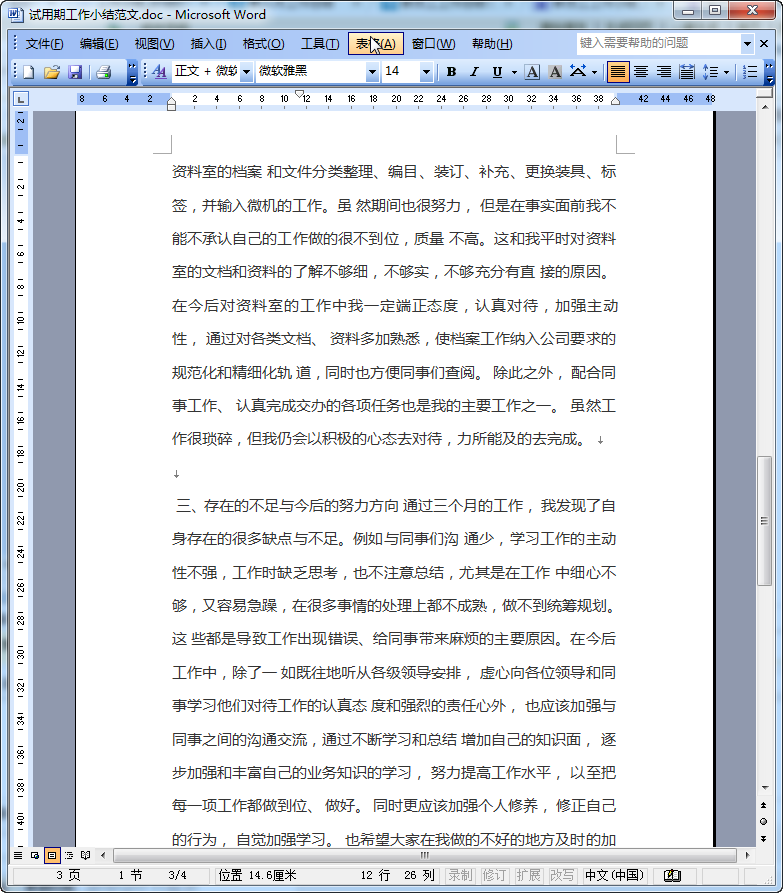Image resolution: width=783 pixels, height=893 pixels.
Task: Click the help question input box
Action: pos(658,43)
